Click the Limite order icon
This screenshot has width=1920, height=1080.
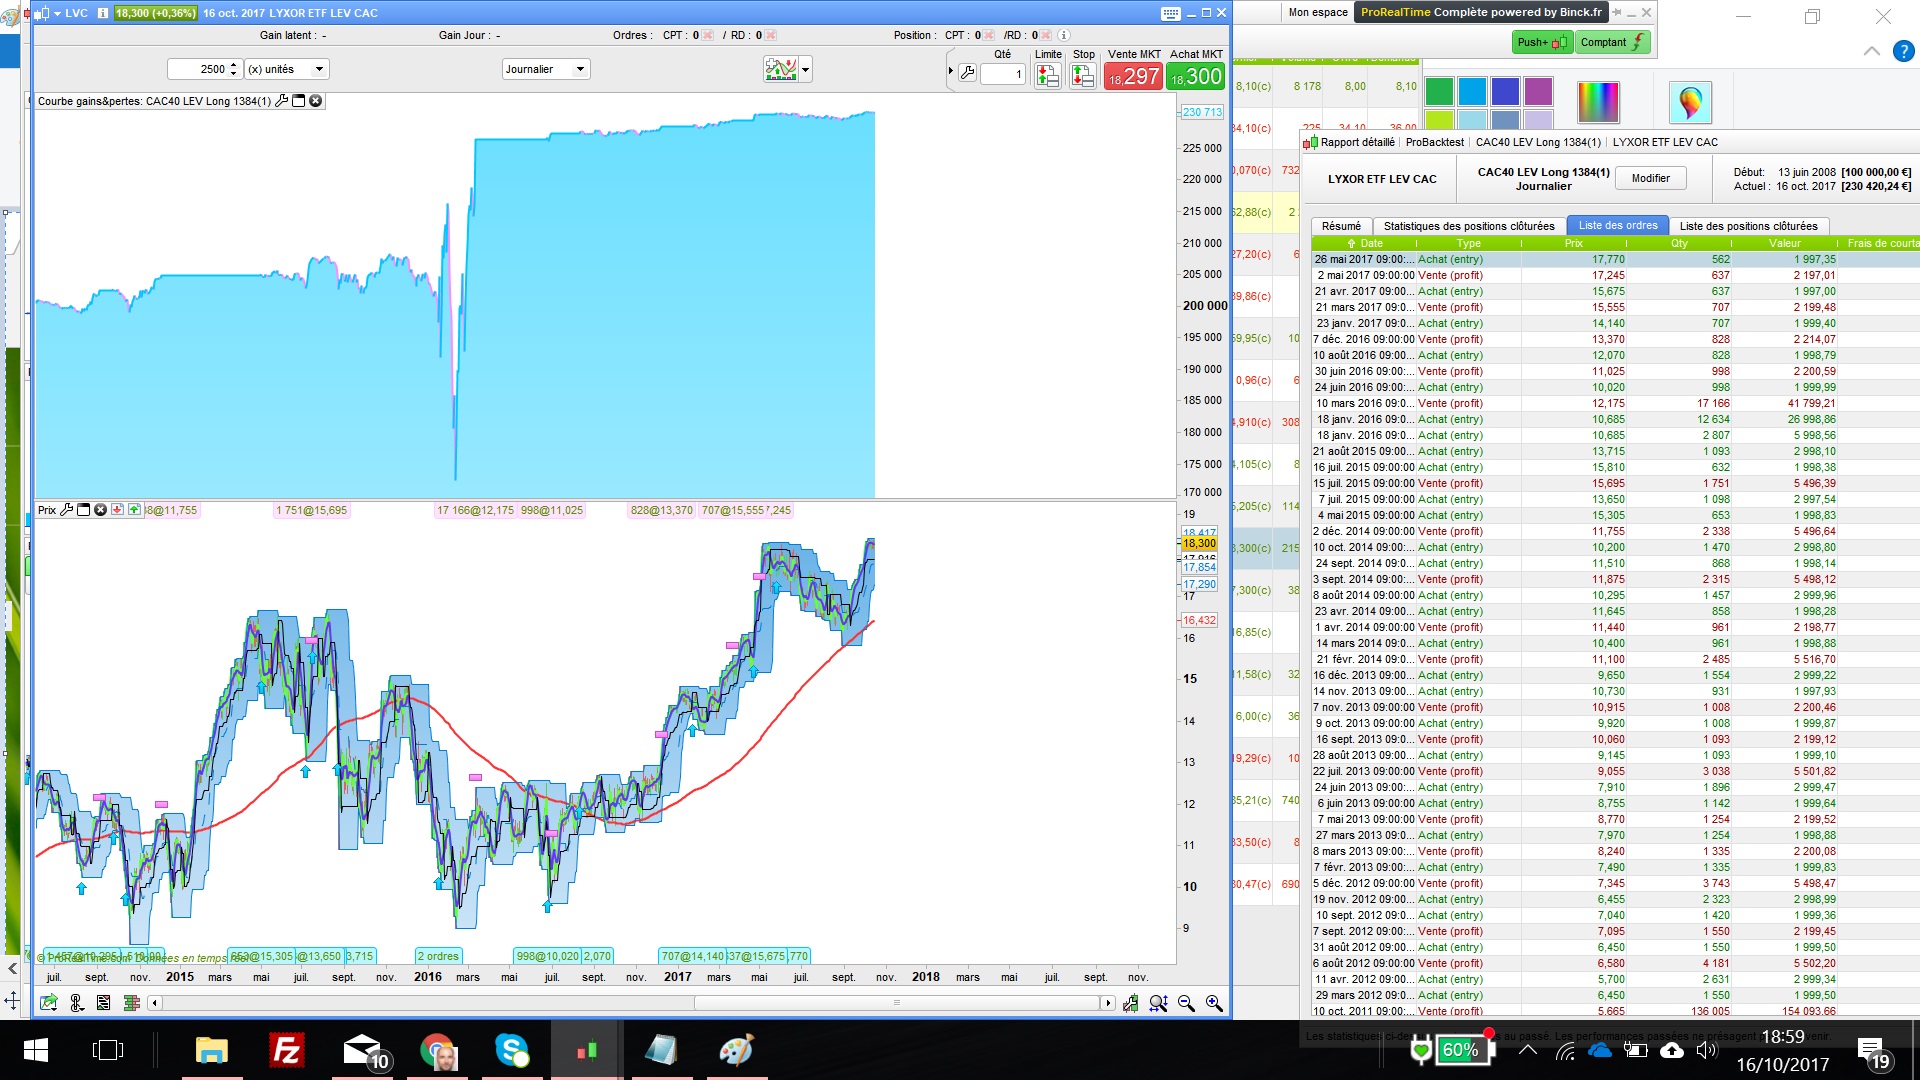(1047, 75)
